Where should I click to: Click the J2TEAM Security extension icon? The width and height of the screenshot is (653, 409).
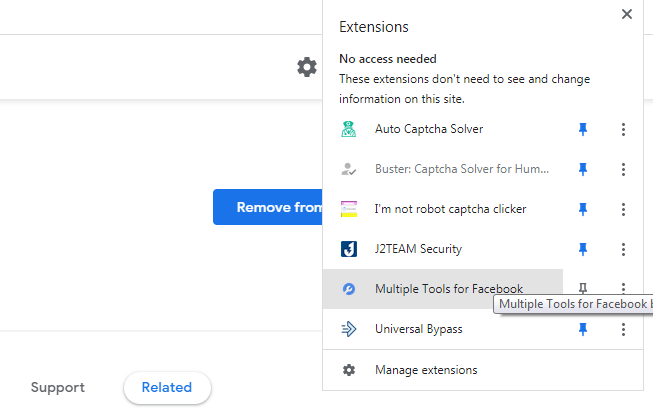(x=349, y=249)
